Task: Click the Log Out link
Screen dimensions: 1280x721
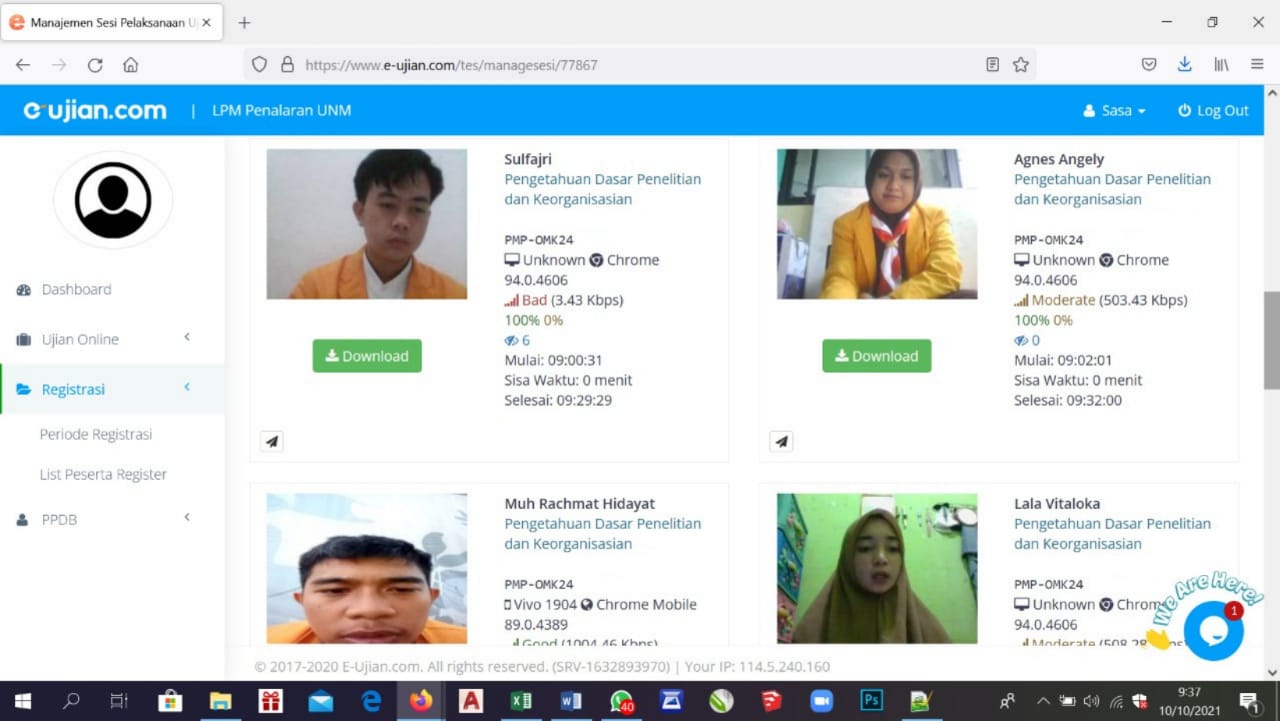Action: click(x=1213, y=111)
